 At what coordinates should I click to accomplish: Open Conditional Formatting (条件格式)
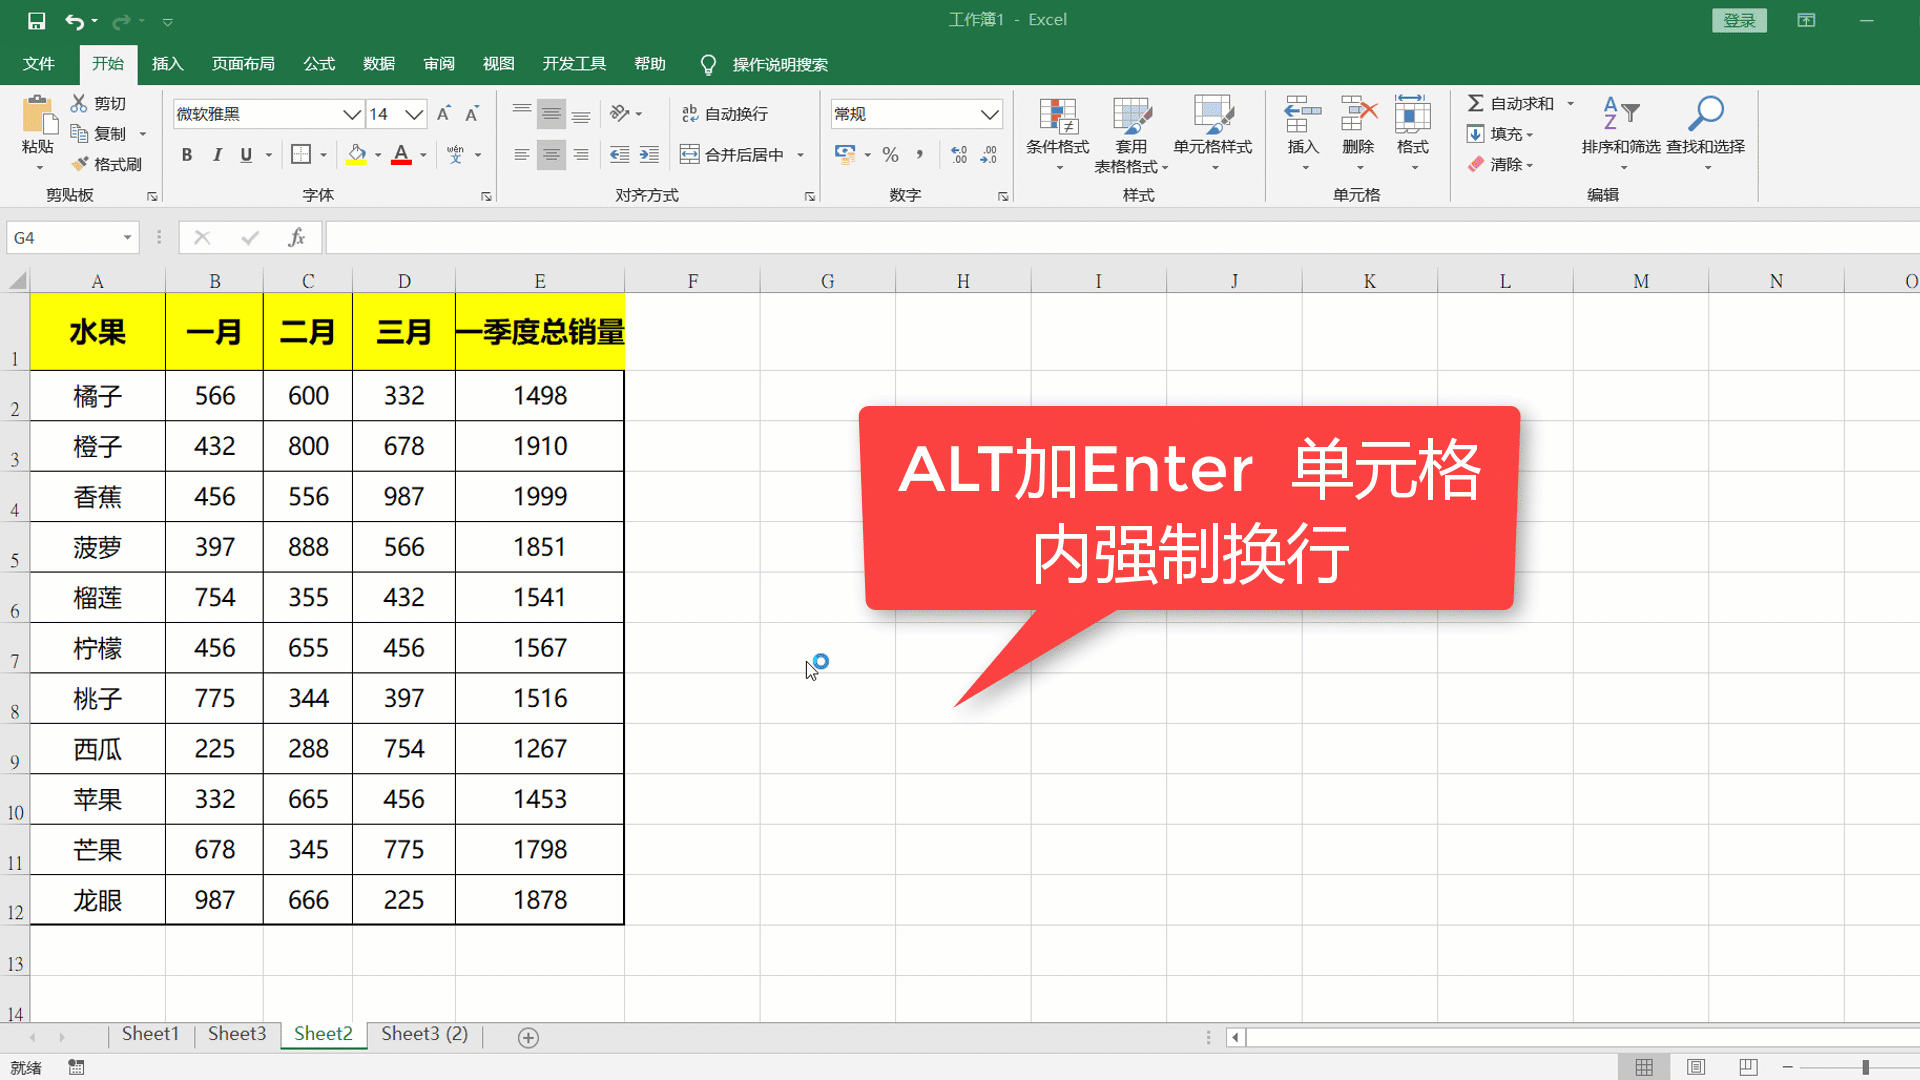click(x=1058, y=133)
